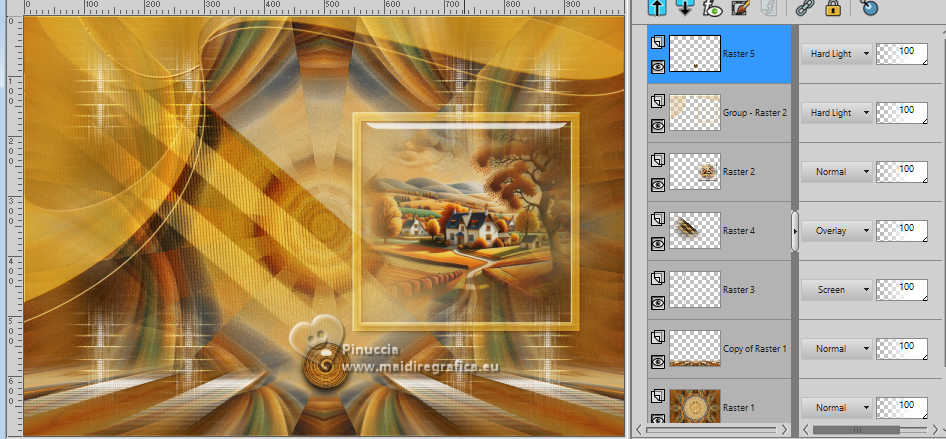
Task: Hide the Raster 3 layer
Action: 658,303
